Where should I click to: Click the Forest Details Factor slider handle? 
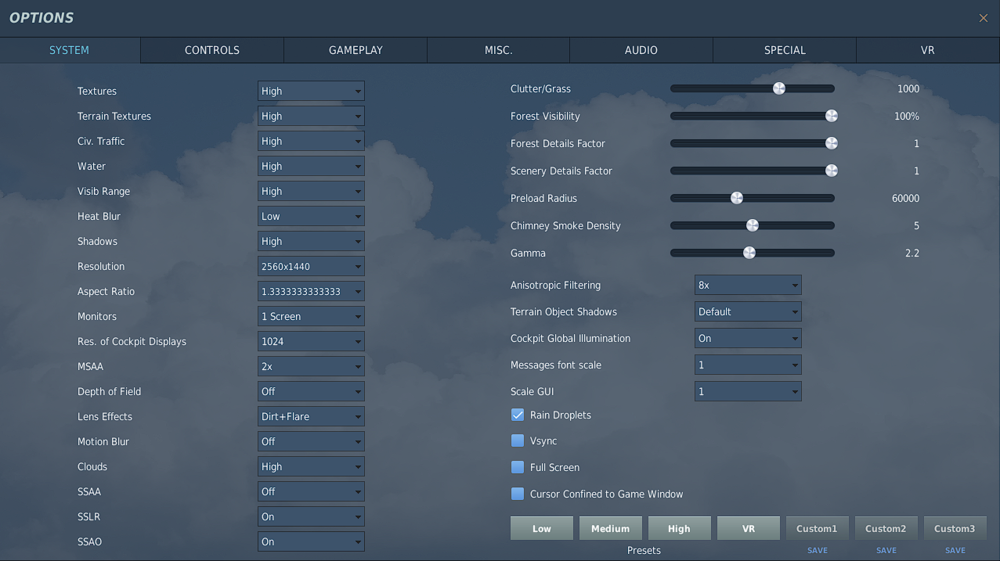[831, 143]
